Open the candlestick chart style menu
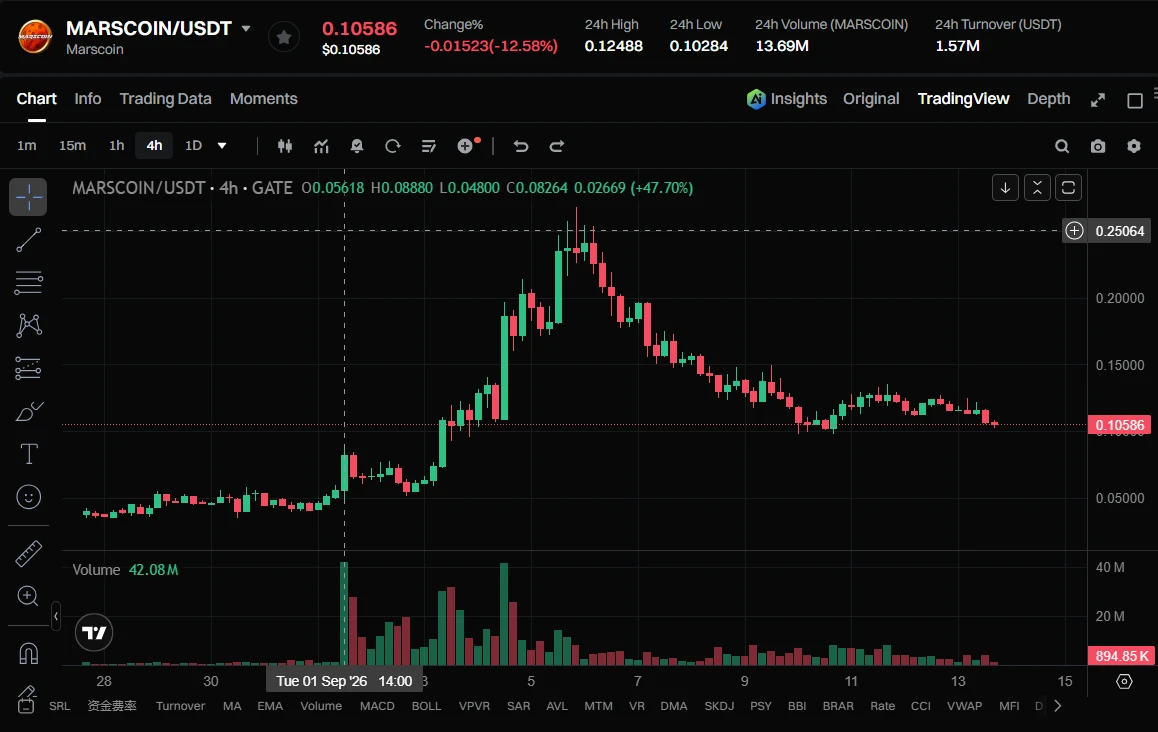This screenshot has width=1158, height=732. (x=285, y=146)
